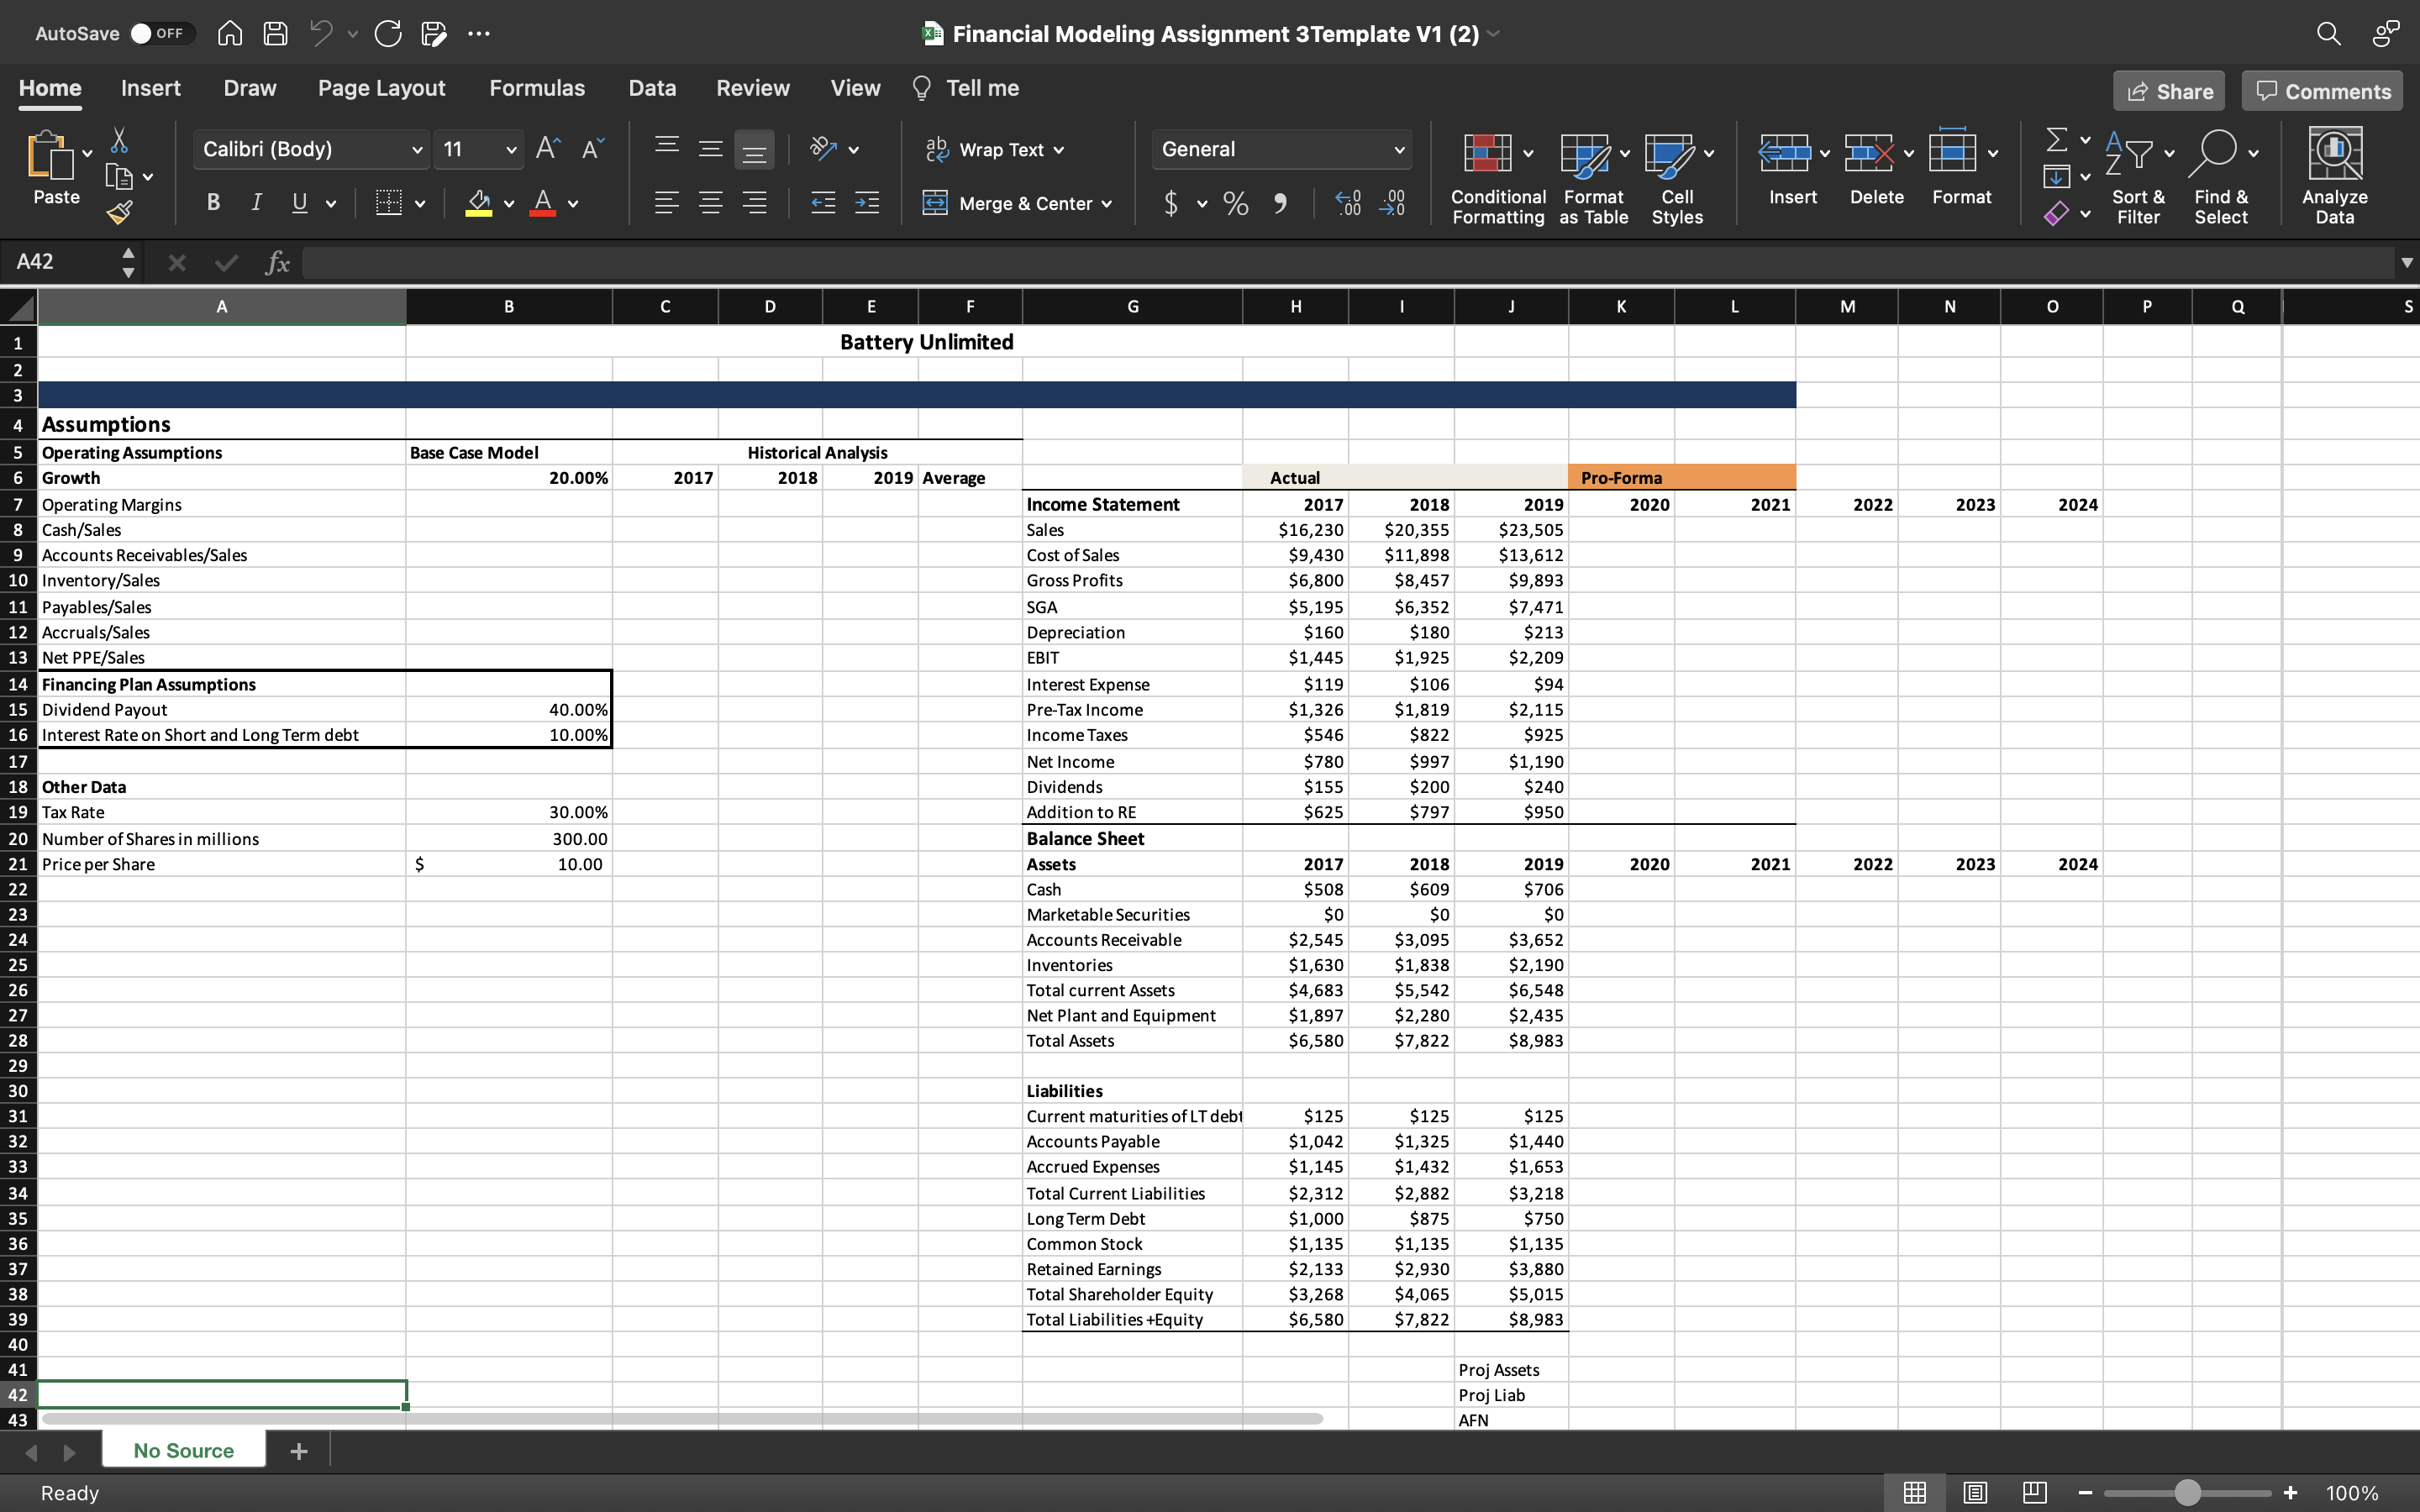Click Increase Decimal icon
Screen dimensions: 2420x1512
pos(1348,204)
